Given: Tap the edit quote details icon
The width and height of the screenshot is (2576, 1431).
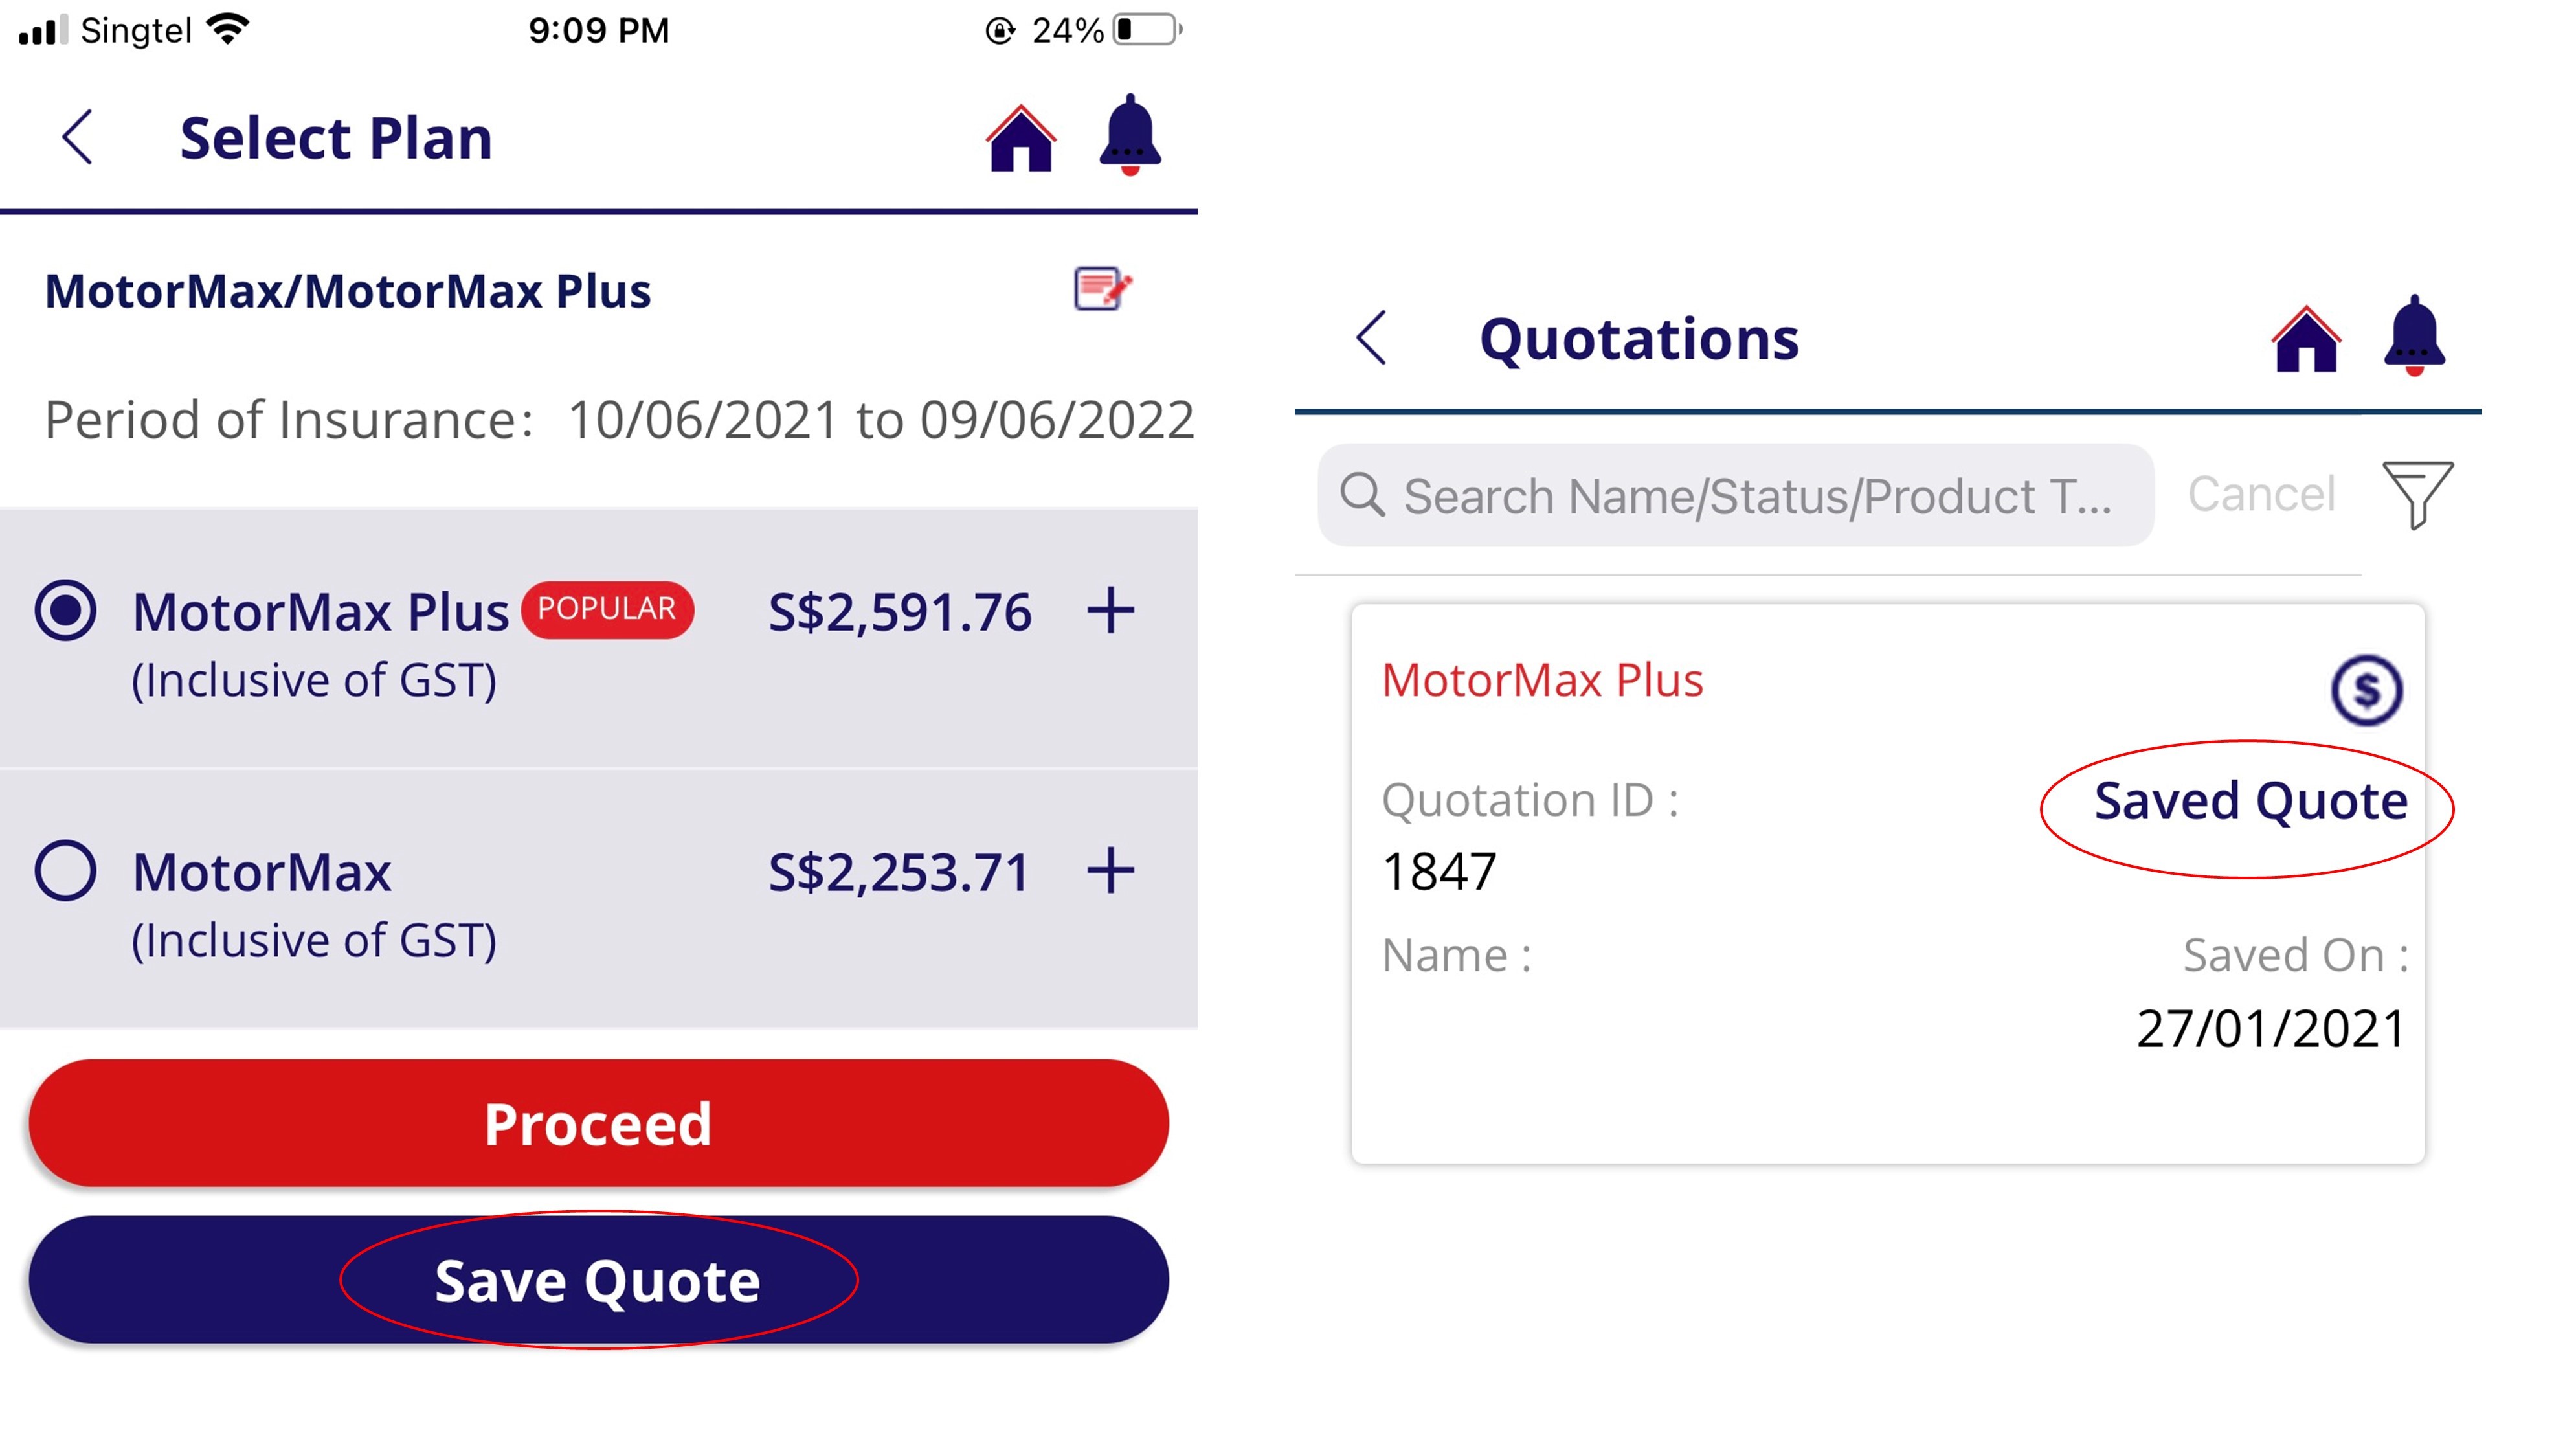Looking at the screenshot, I should point(1102,289).
